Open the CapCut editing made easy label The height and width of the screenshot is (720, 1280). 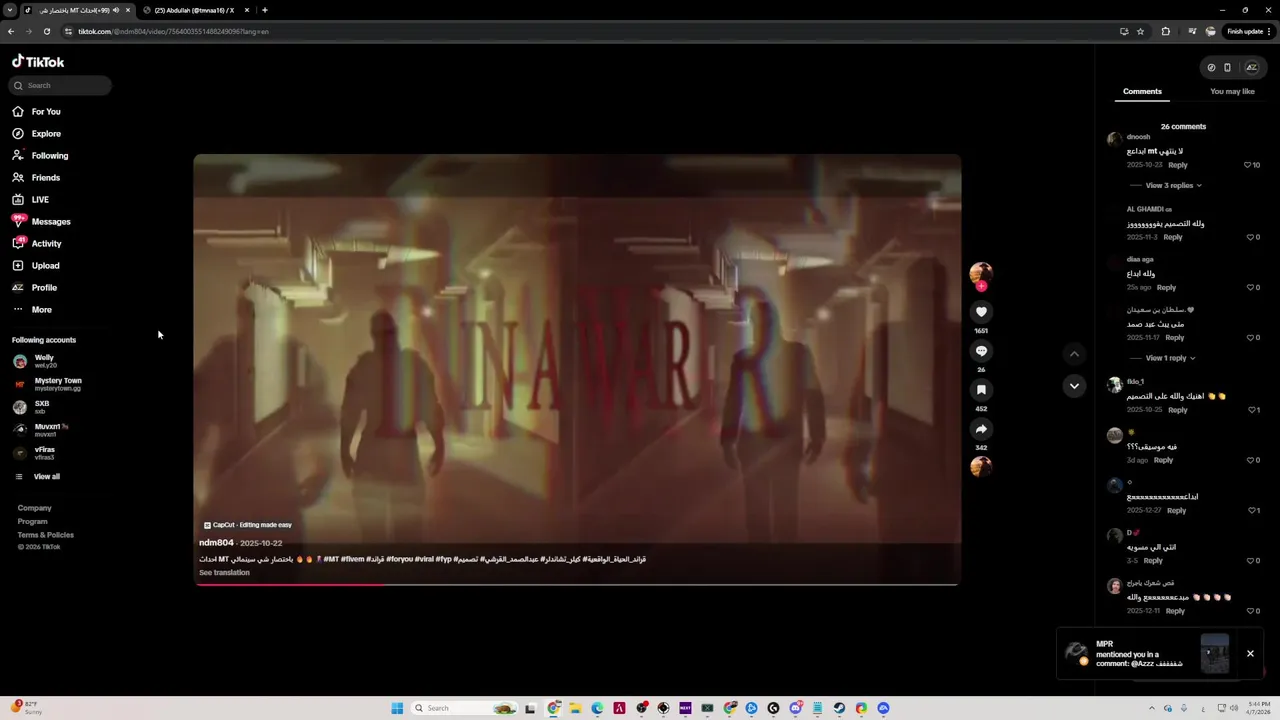coord(248,525)
